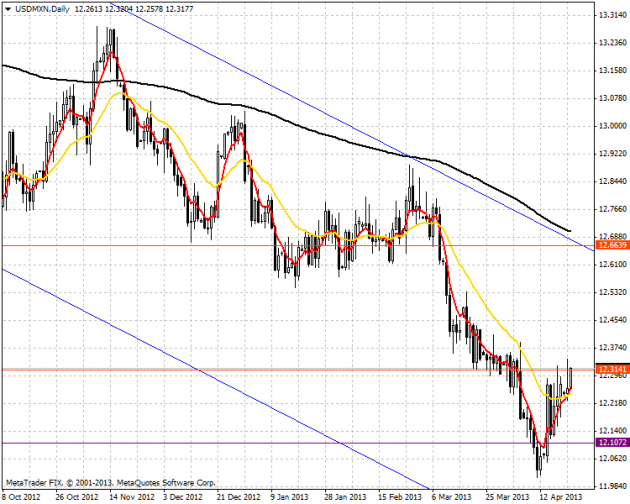Select the orange 12.3141 price tag
Viewport: 630px width, 504px height.
point(610,370)
